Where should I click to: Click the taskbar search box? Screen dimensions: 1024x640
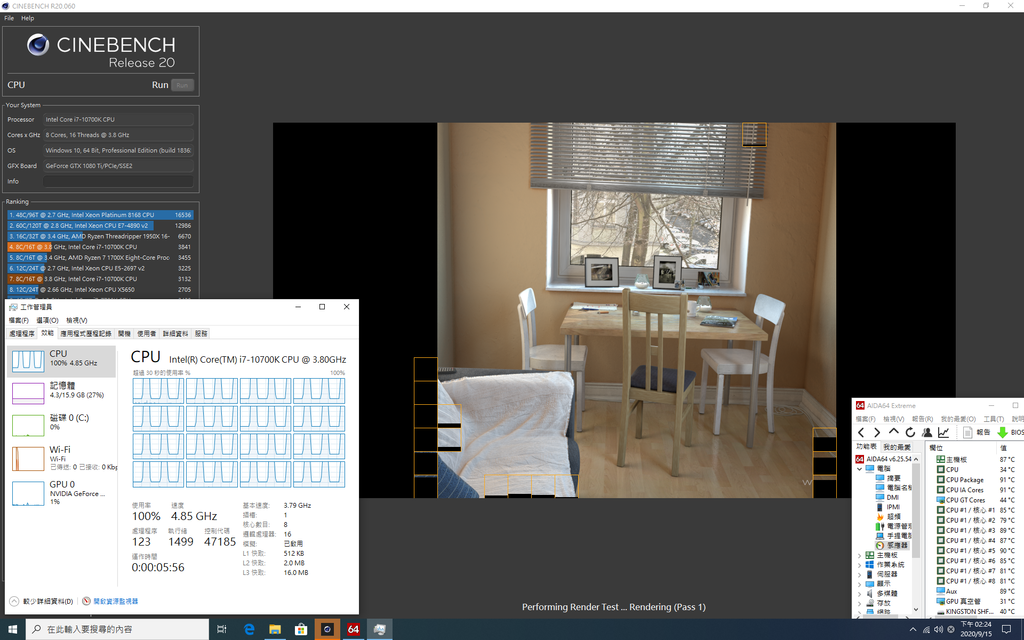[x=118, y=630]
